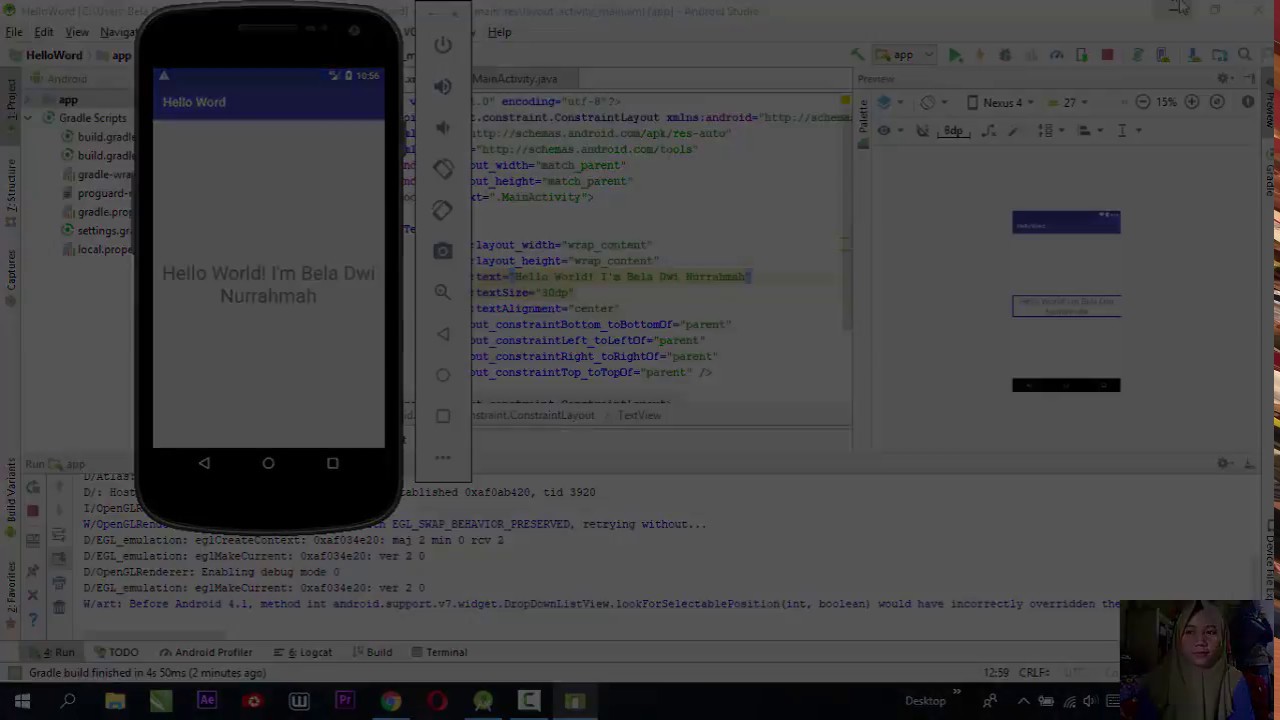Screen dimensions: 1280x720
Task: Select settings.gradle file in project tree
Action: pos(97,231)
